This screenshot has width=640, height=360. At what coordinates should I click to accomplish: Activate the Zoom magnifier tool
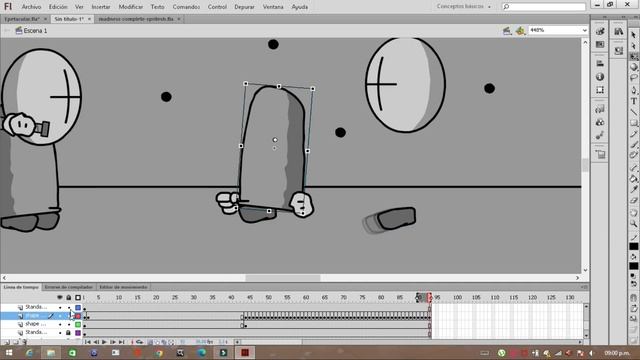pos(633,223)
